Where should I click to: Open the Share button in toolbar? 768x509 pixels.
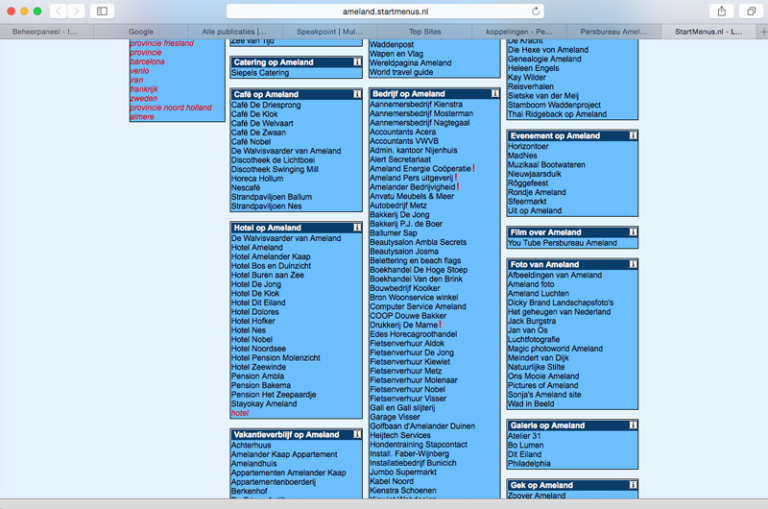click(x=721, y=11)
